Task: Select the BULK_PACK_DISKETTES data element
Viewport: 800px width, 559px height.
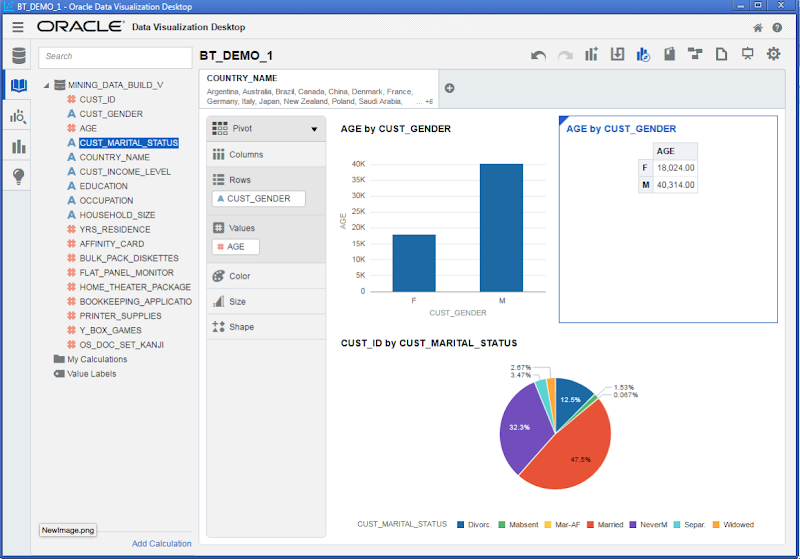Action: coord(129,258)
